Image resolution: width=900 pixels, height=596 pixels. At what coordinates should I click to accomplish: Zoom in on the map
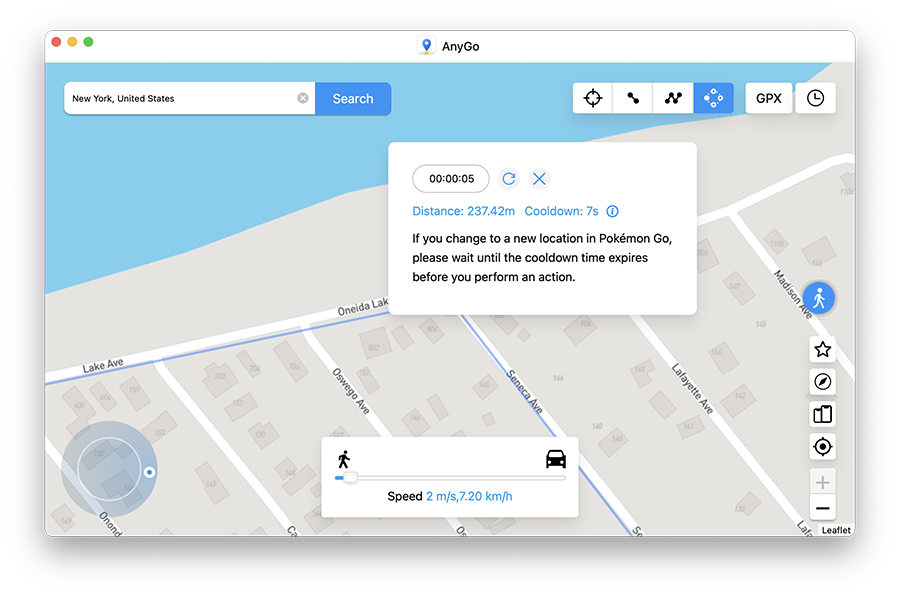(822, 483)
